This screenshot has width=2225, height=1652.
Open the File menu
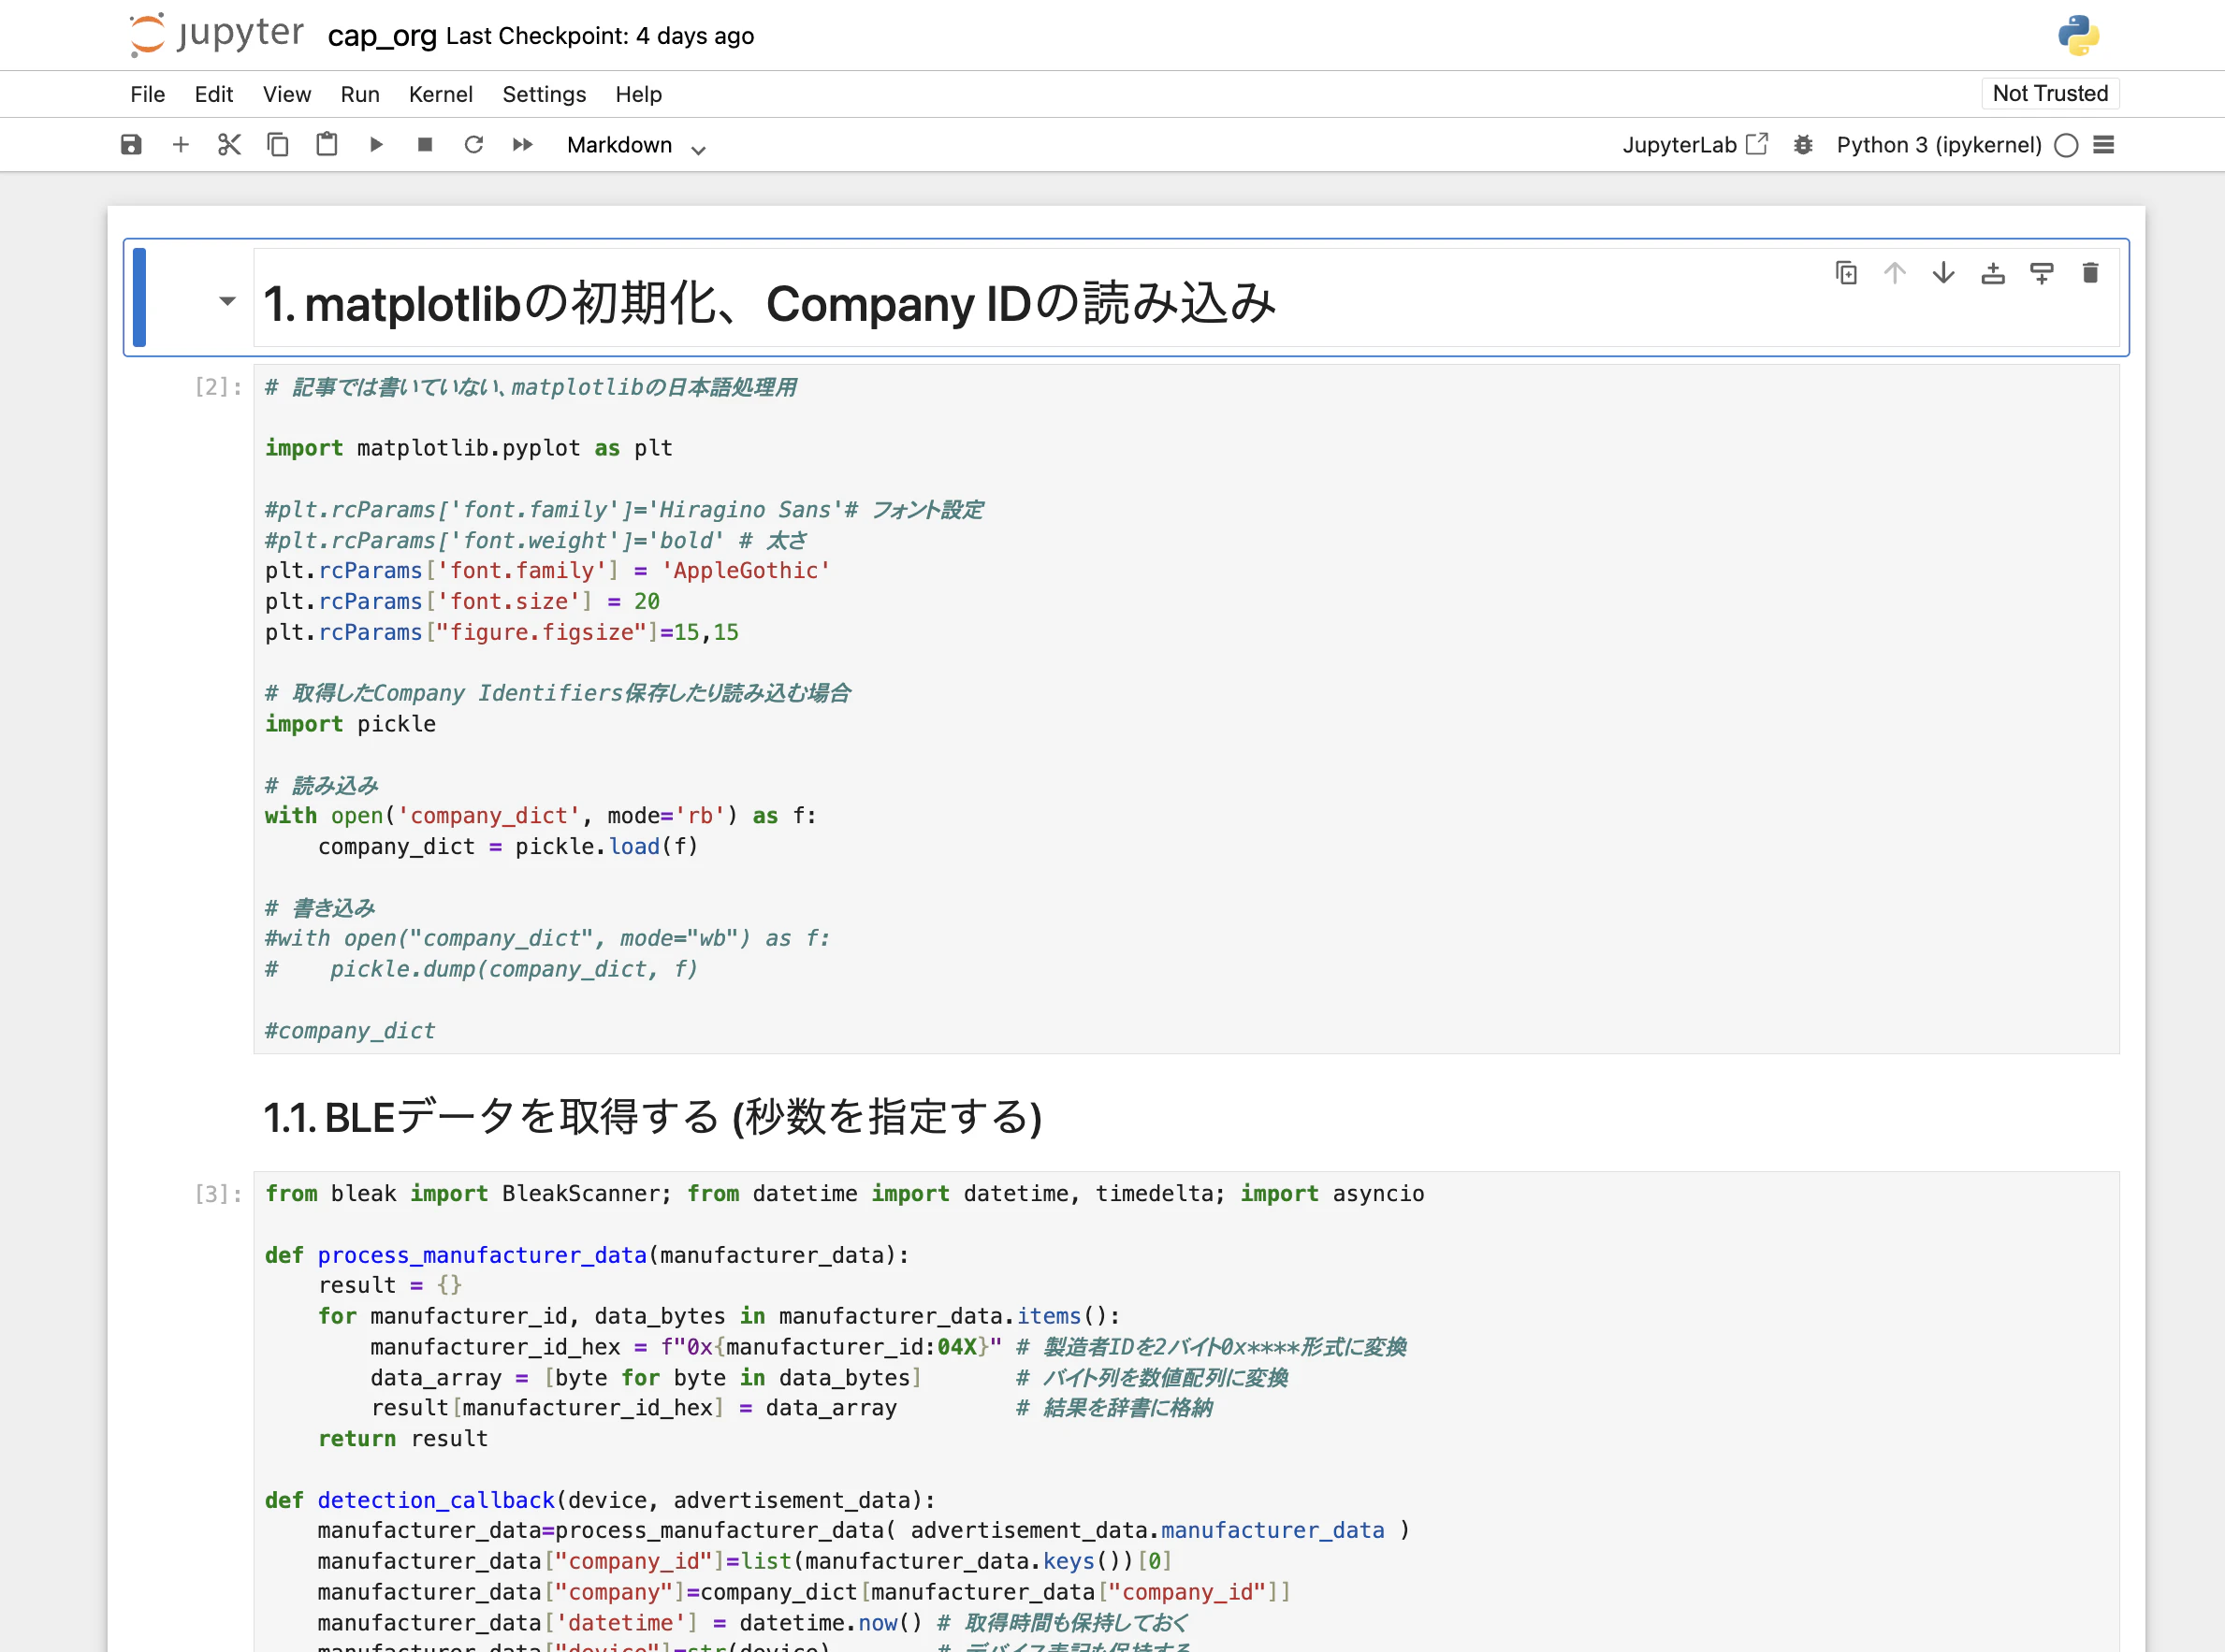[x=148, y=94]
